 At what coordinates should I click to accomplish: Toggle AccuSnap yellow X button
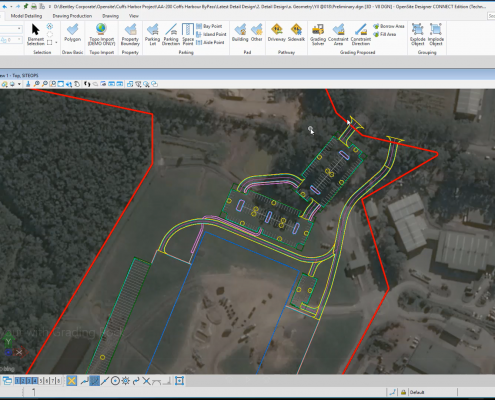coord(71,381)
